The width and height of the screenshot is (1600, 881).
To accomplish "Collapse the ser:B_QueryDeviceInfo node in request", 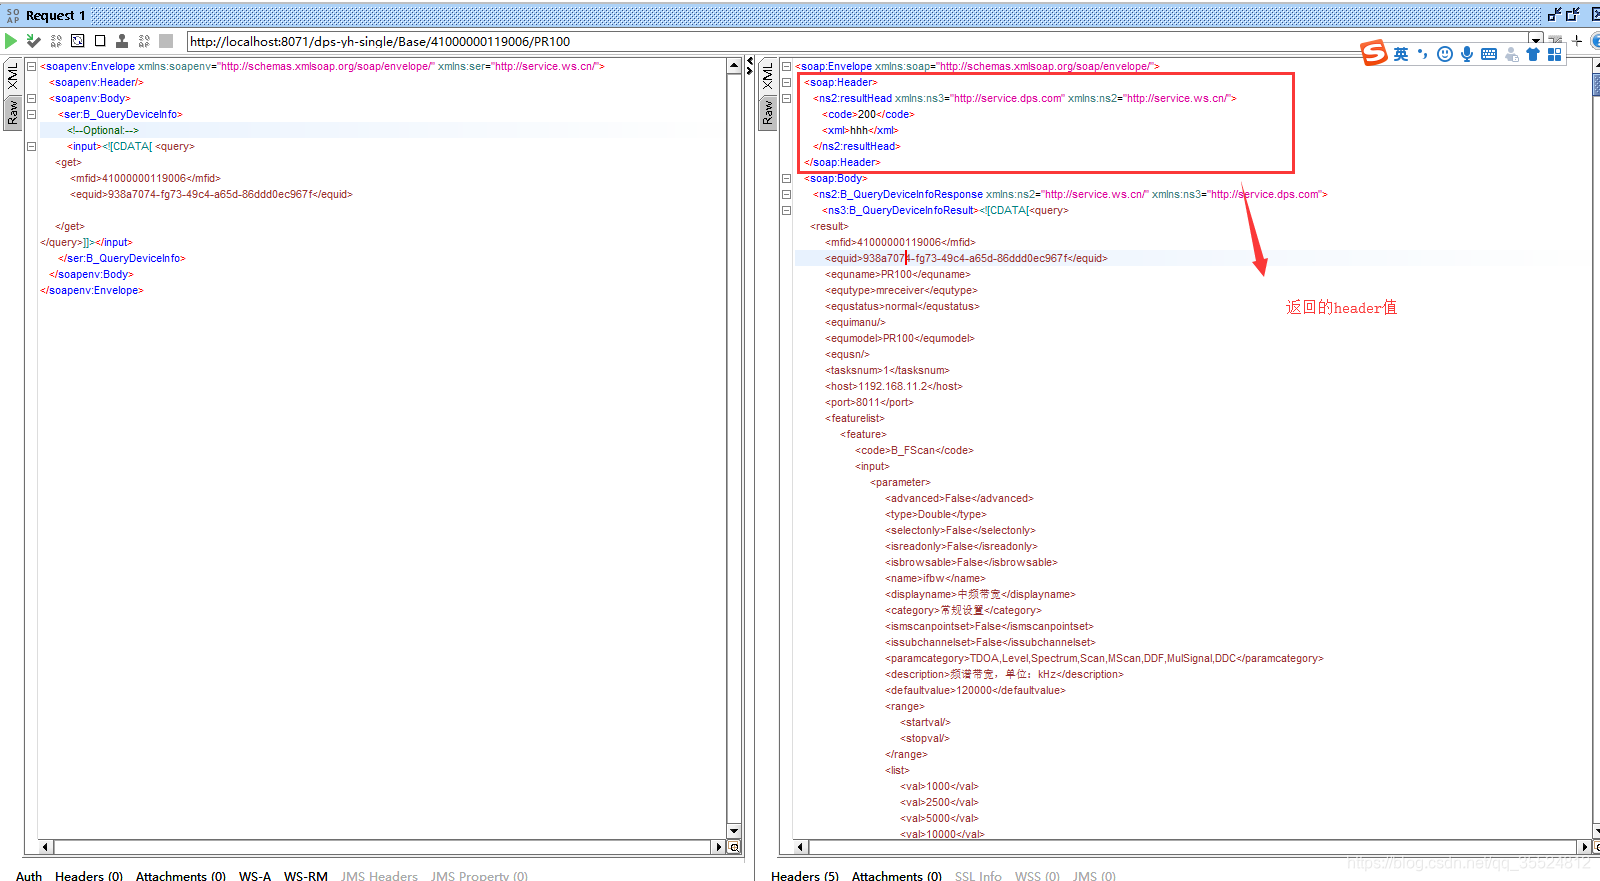I will (31, 114).
